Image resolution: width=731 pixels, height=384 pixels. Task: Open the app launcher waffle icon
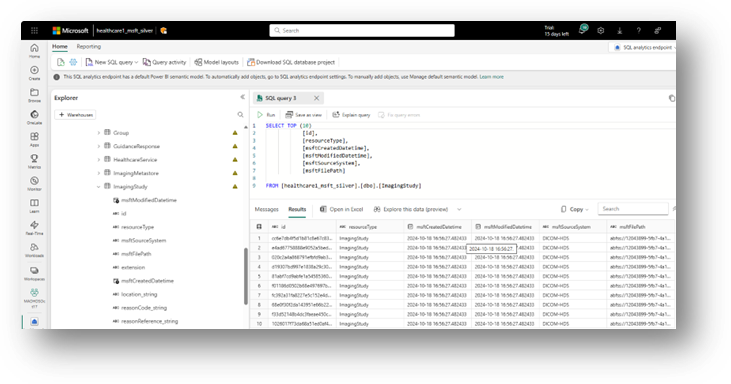pos(34,31)
